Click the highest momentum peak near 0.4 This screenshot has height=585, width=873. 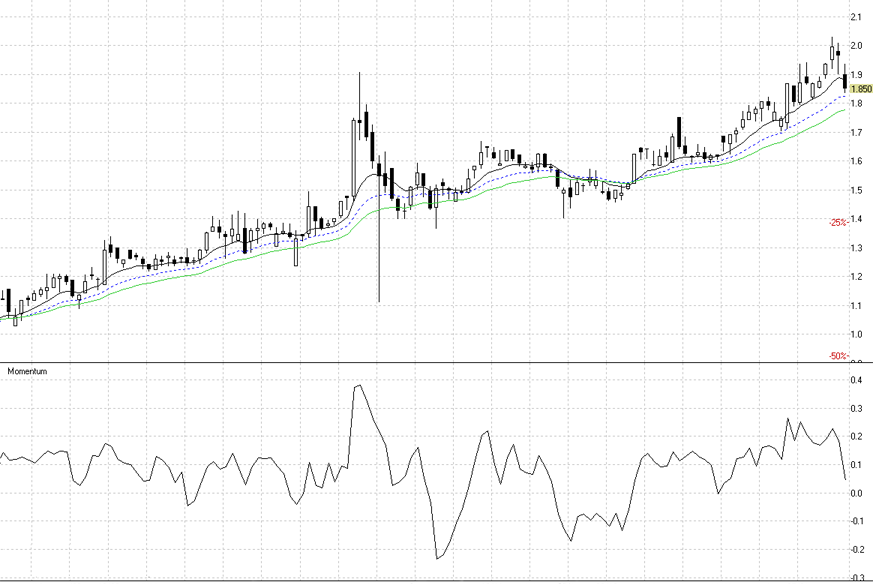pyautogui.click(x=359, y=385)
